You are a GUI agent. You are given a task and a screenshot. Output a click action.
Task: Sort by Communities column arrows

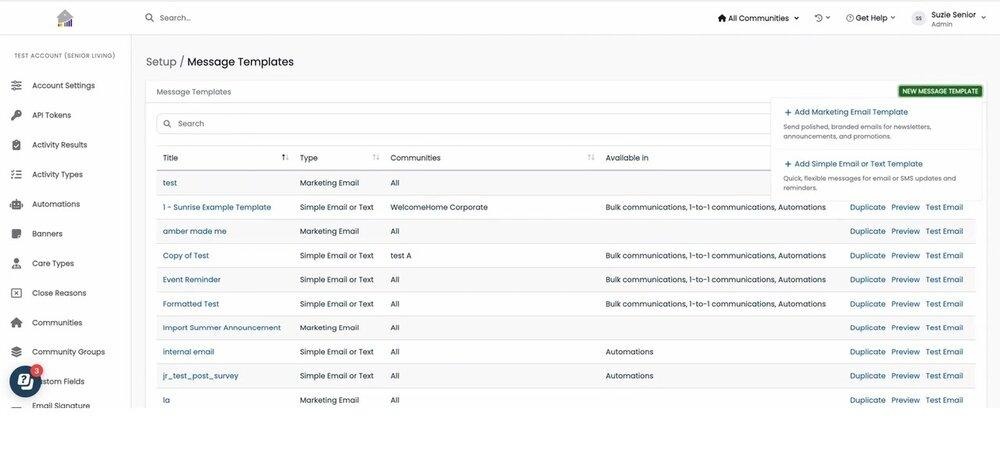tap(591, 158)
